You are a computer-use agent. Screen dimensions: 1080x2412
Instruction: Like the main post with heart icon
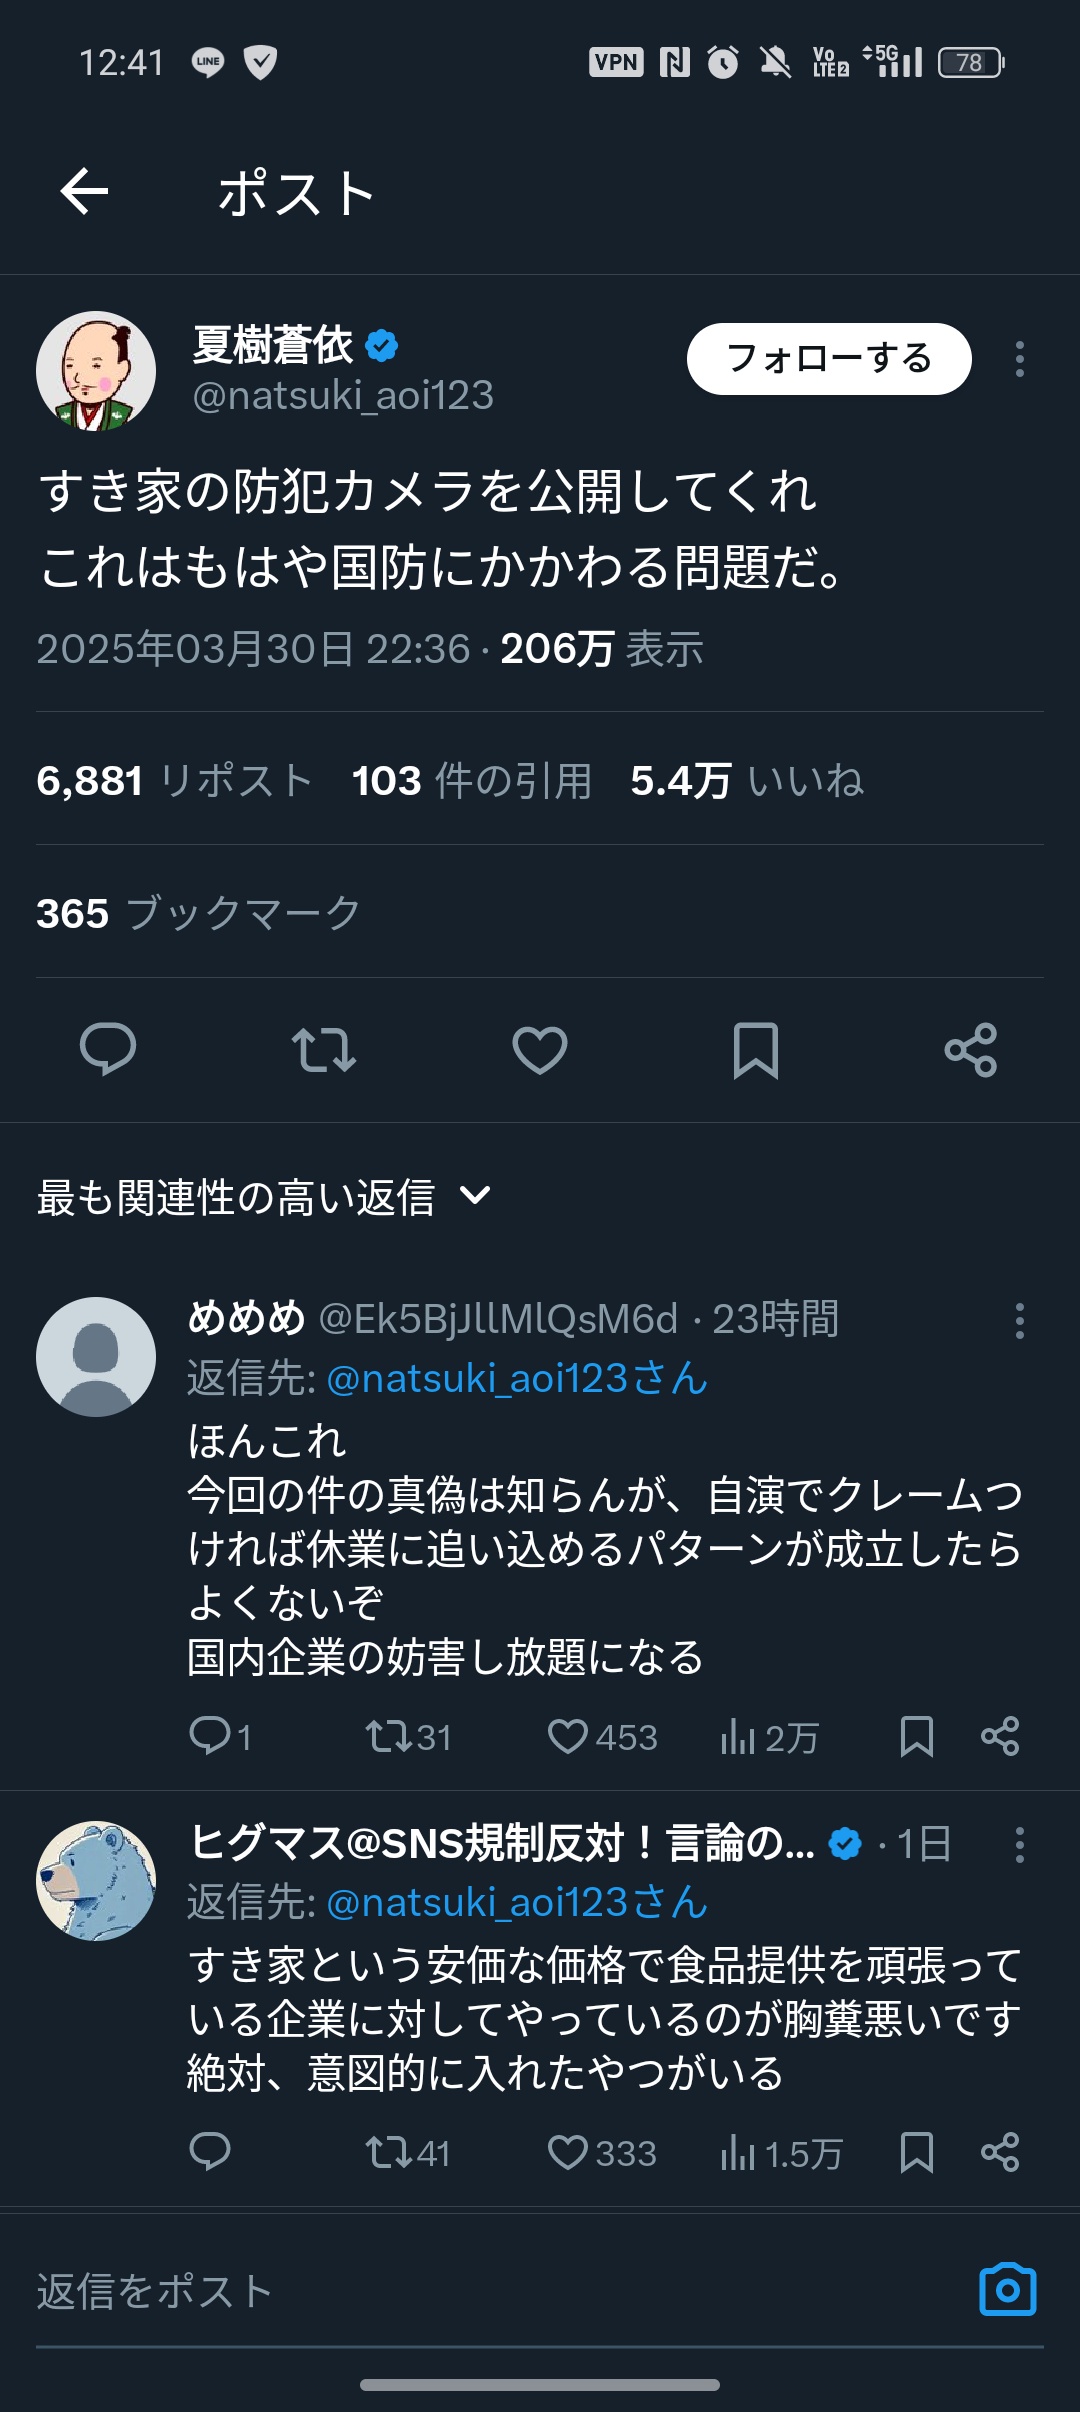540,1049
